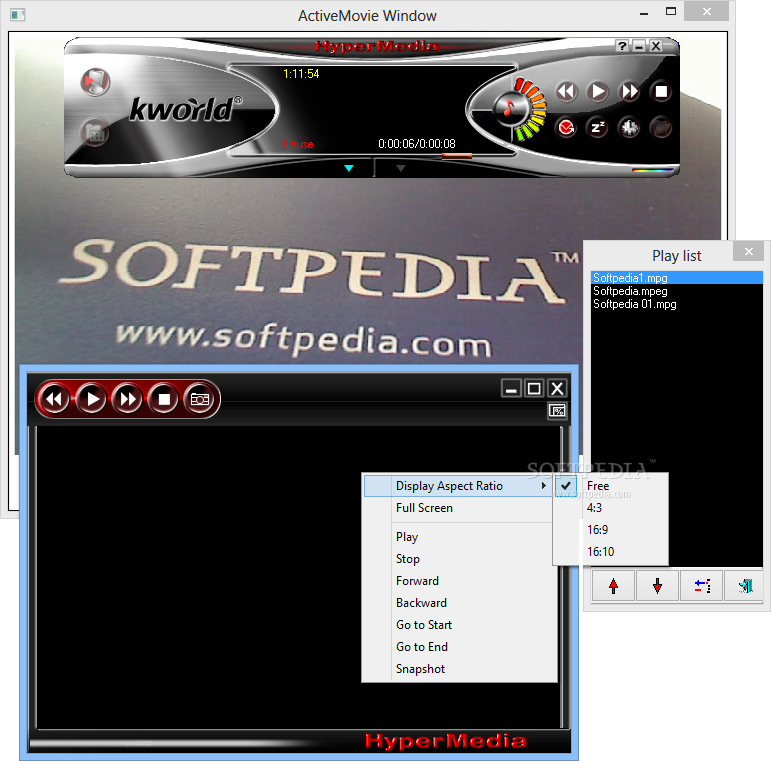Close the HyperMedia control panel
771x761 pixels.
[x=655, y=46]
